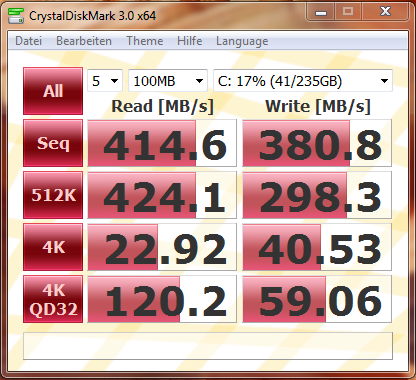Screen dimensions: 416x380
Task: Start the 4K QD32 benchmark
Action: pyautogui.click(x=53, y=299)
